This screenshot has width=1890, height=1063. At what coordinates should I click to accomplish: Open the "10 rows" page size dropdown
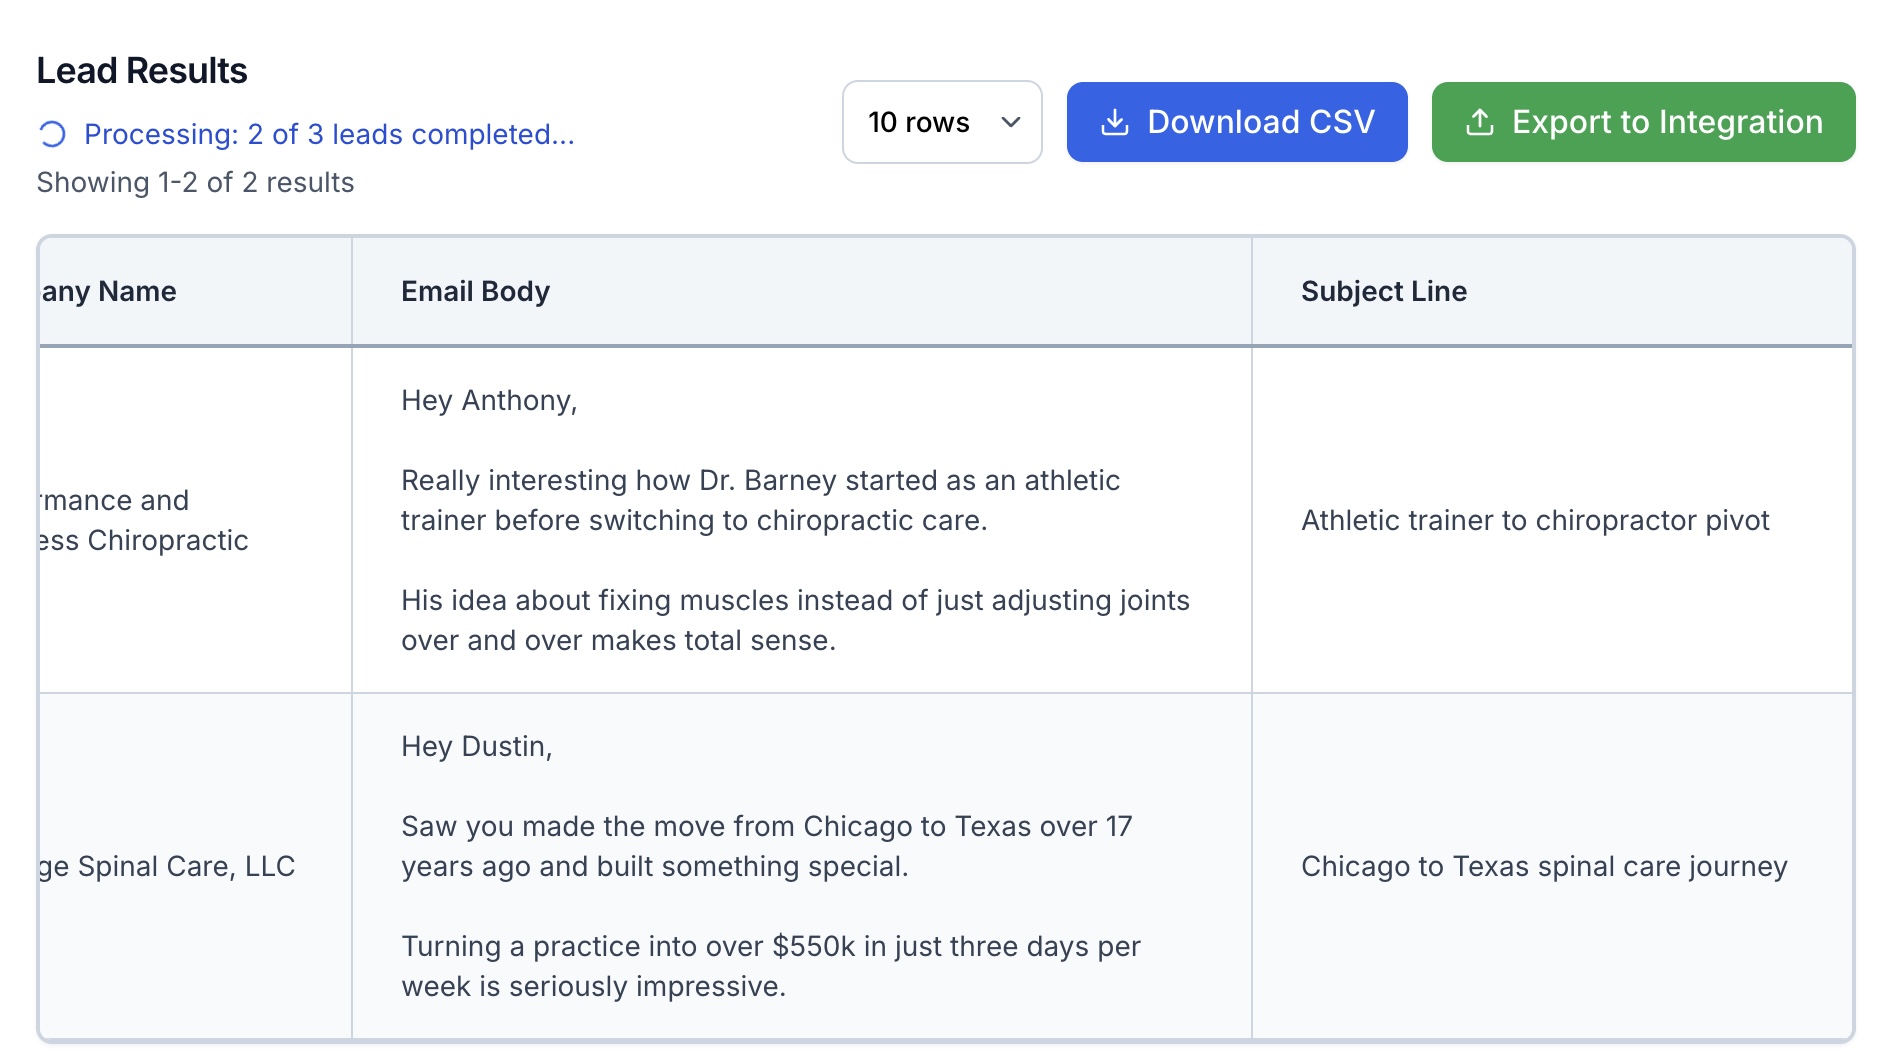point(941,122)
